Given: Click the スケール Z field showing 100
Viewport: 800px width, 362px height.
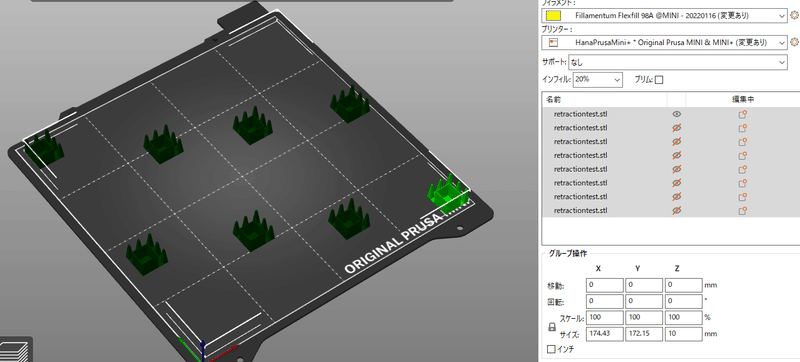Looking at the screenshot, I should tap(684, 318).
